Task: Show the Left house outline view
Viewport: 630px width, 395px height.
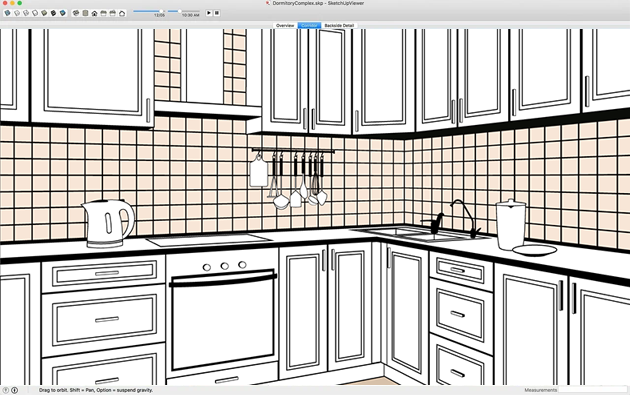Action: coord(122,13)
